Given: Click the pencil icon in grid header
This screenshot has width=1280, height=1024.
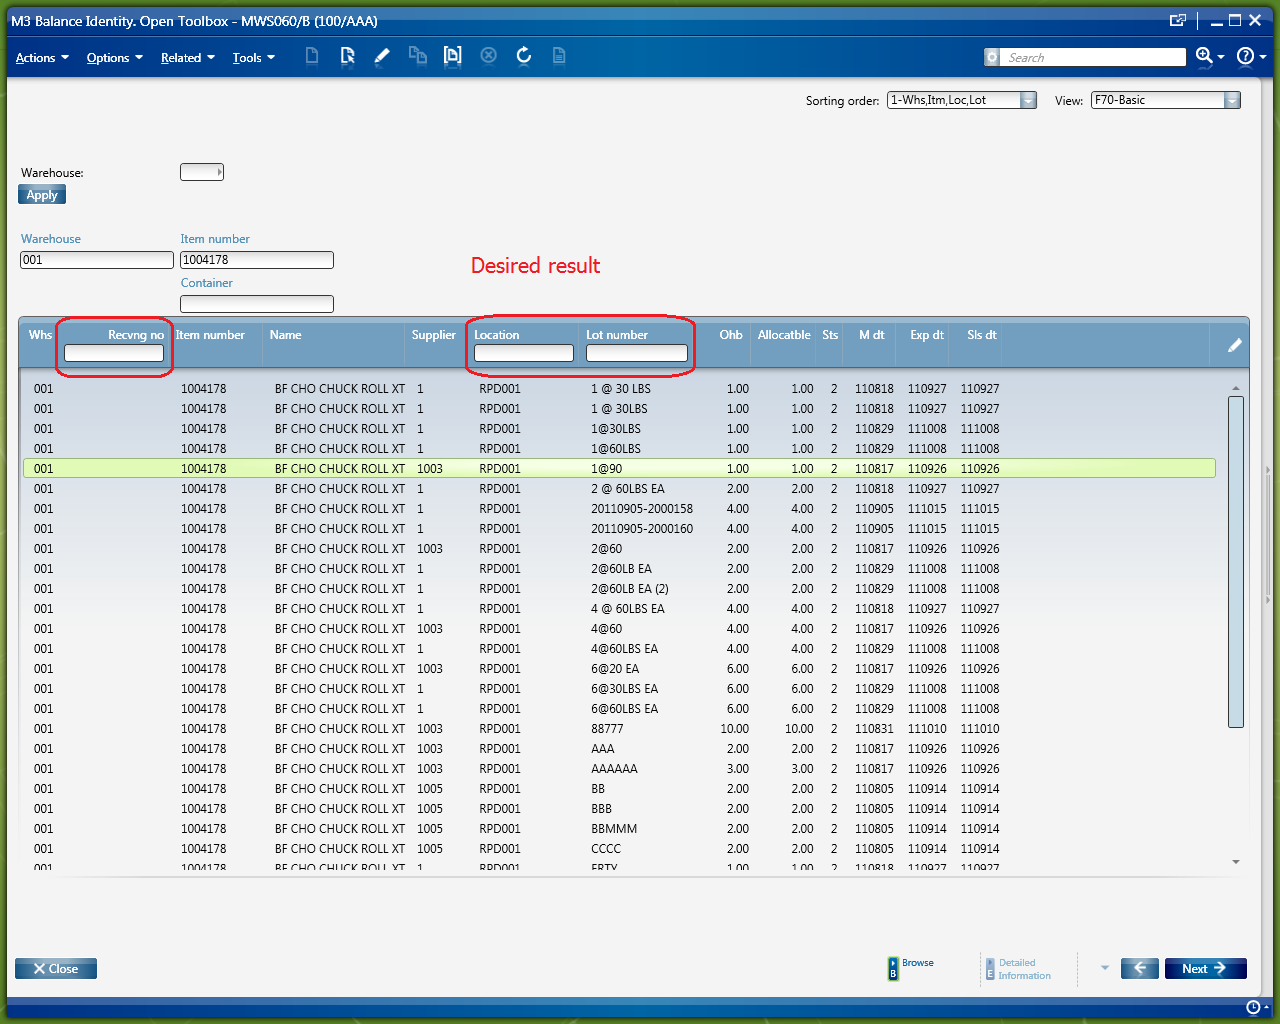Looking at the screenshot, I should [x=1234, y=345].
